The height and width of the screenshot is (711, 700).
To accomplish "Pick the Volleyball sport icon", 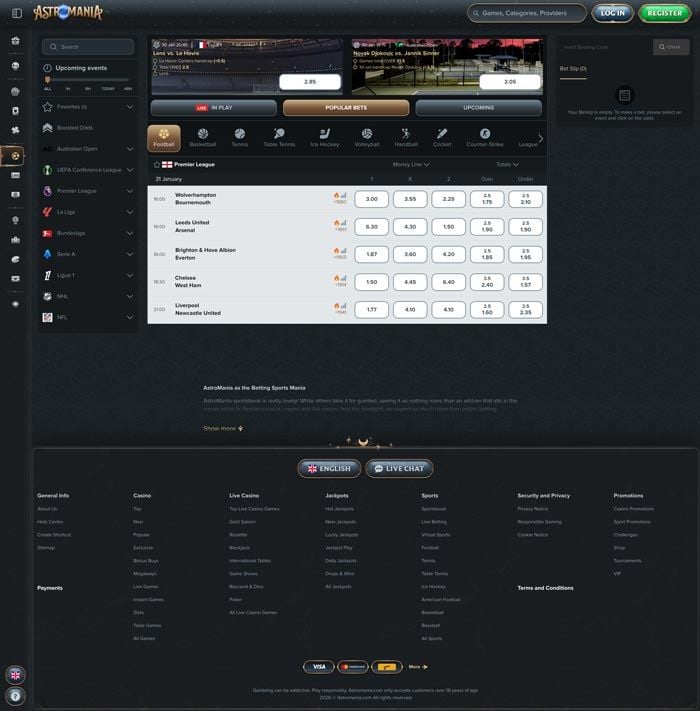I will (367, 137).
